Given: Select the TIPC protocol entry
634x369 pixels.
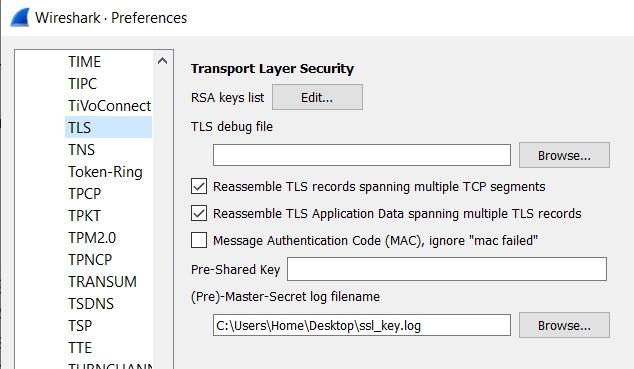Looking at the screenshot, I should [82, 83].
